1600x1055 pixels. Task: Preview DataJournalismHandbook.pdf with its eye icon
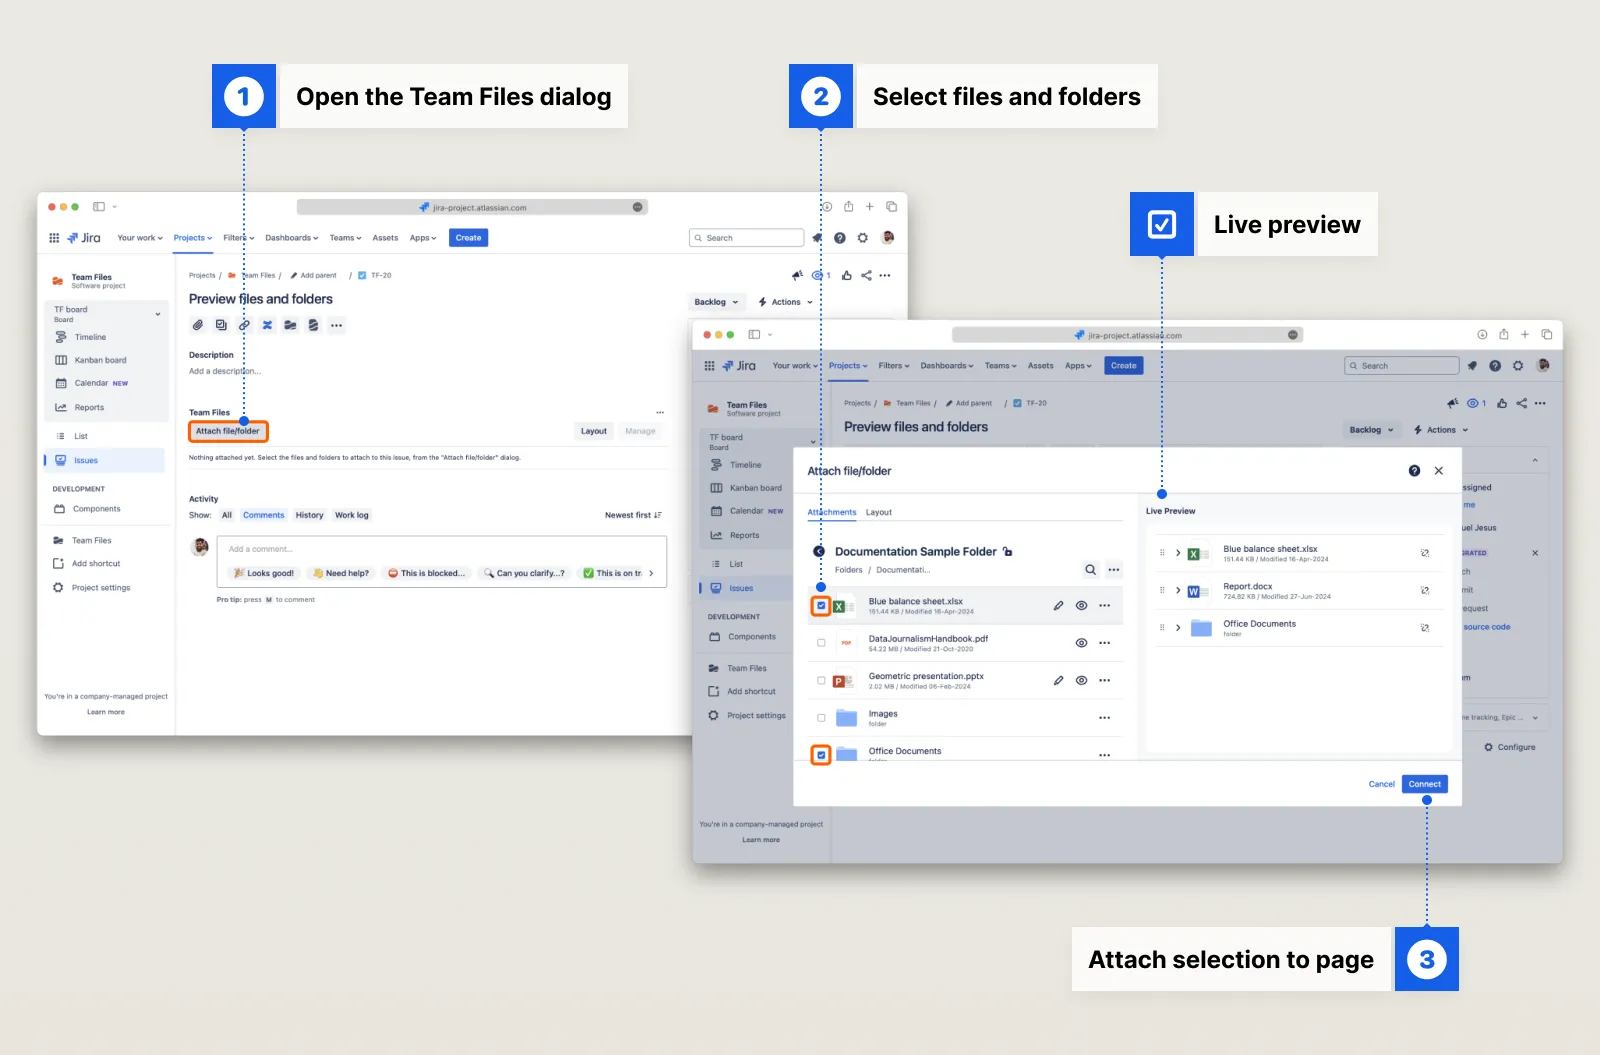coord(1081,643)
